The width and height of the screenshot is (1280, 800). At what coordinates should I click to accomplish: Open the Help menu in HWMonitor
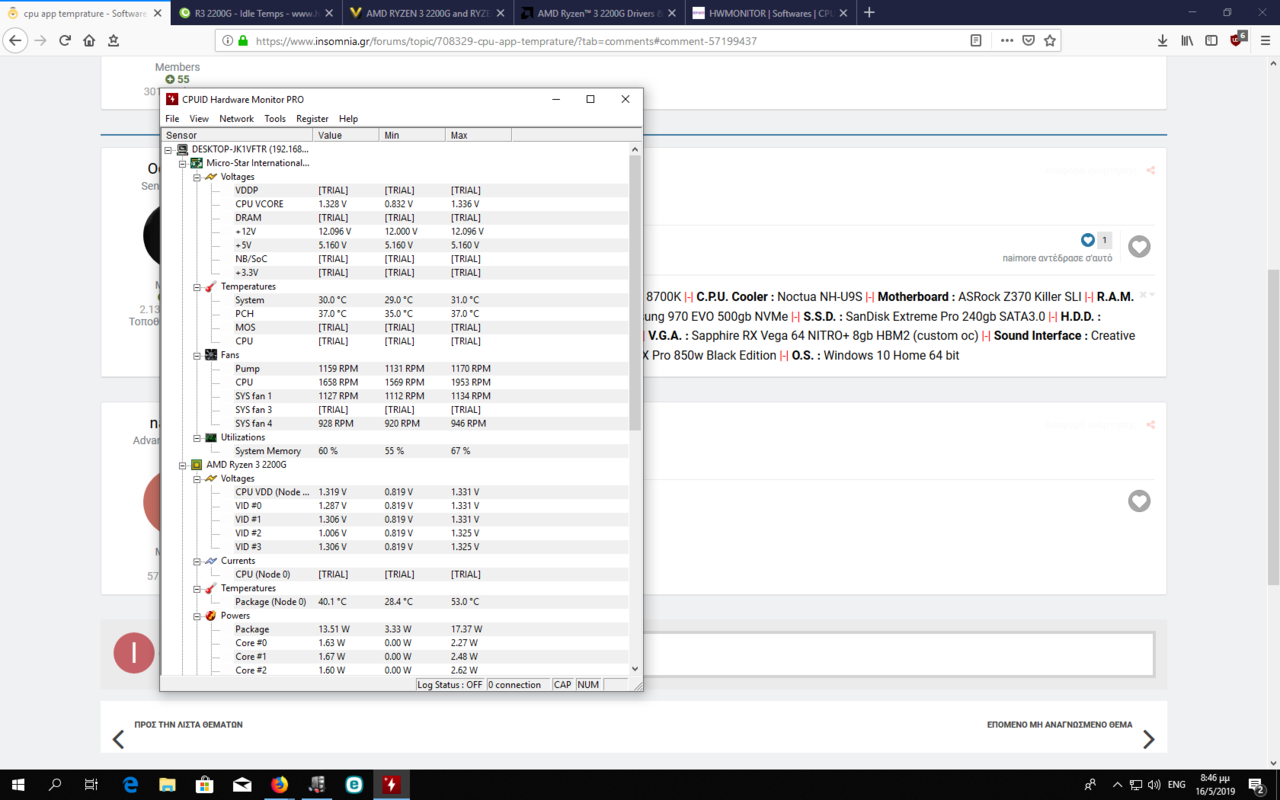(x=348, y=118)
